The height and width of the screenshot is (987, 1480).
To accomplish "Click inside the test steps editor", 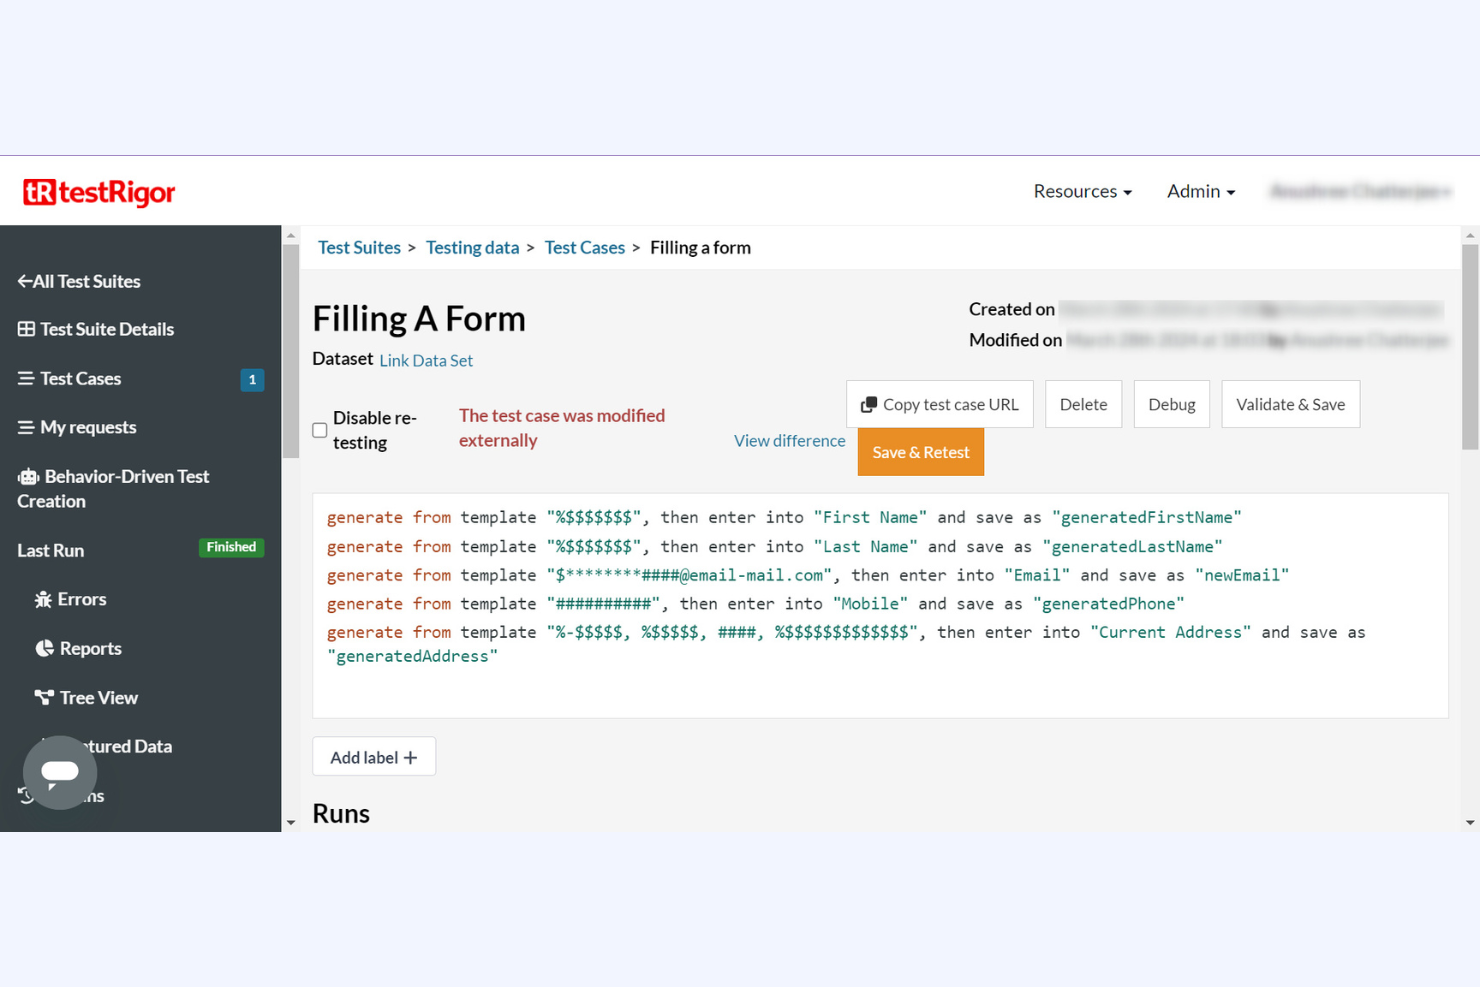I will tap(880, 690).
